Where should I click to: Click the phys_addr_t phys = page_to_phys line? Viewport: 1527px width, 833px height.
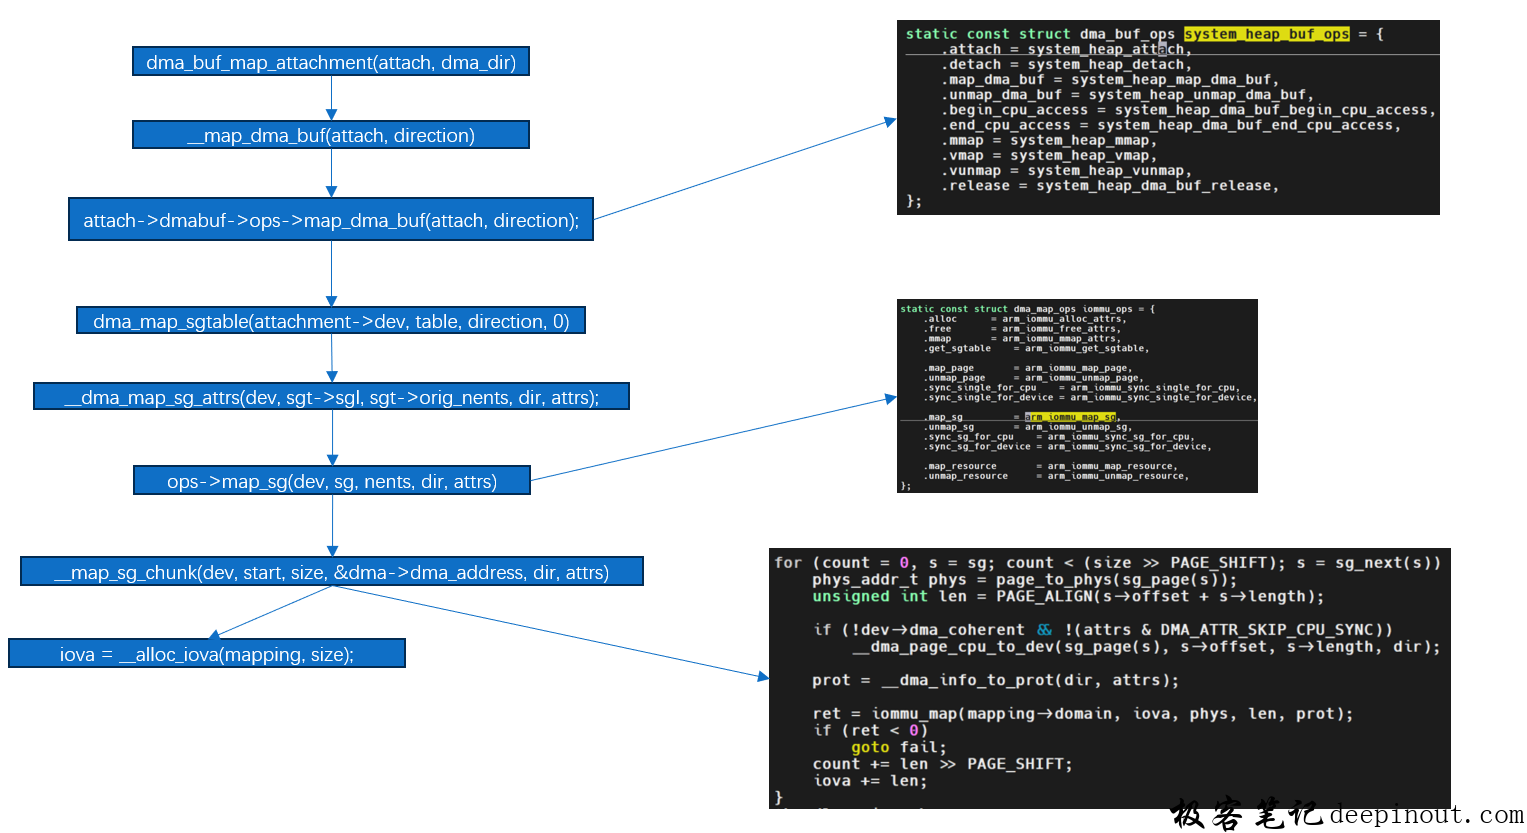(1025, 580)
